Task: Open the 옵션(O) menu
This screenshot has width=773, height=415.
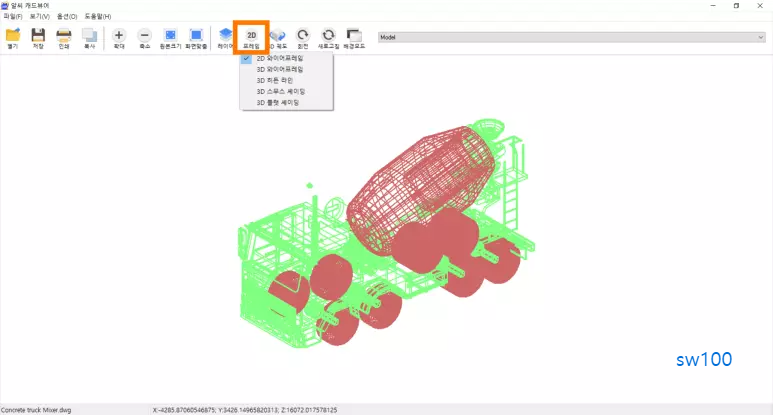Action: tap(67, 16)
